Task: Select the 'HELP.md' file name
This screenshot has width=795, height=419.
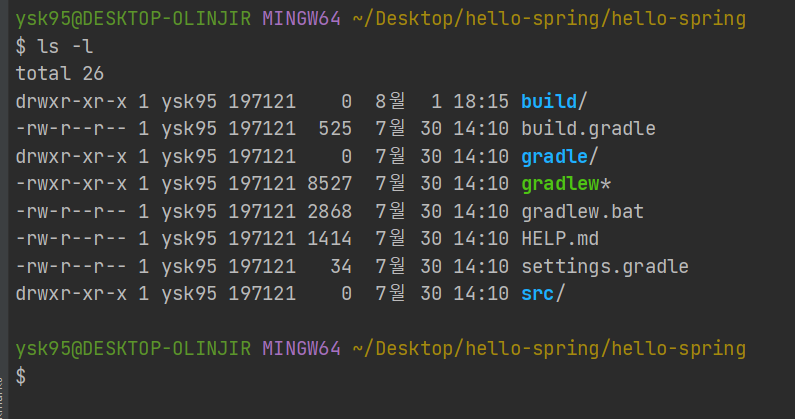Action: pyautogui.click(x=560, y=238)
